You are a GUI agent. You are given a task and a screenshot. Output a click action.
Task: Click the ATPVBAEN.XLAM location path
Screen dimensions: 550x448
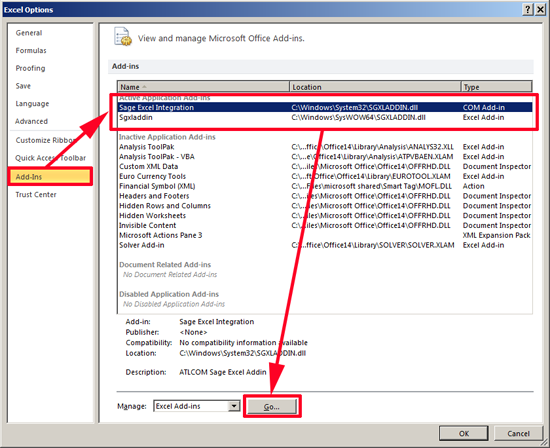(x=373, y=157)
